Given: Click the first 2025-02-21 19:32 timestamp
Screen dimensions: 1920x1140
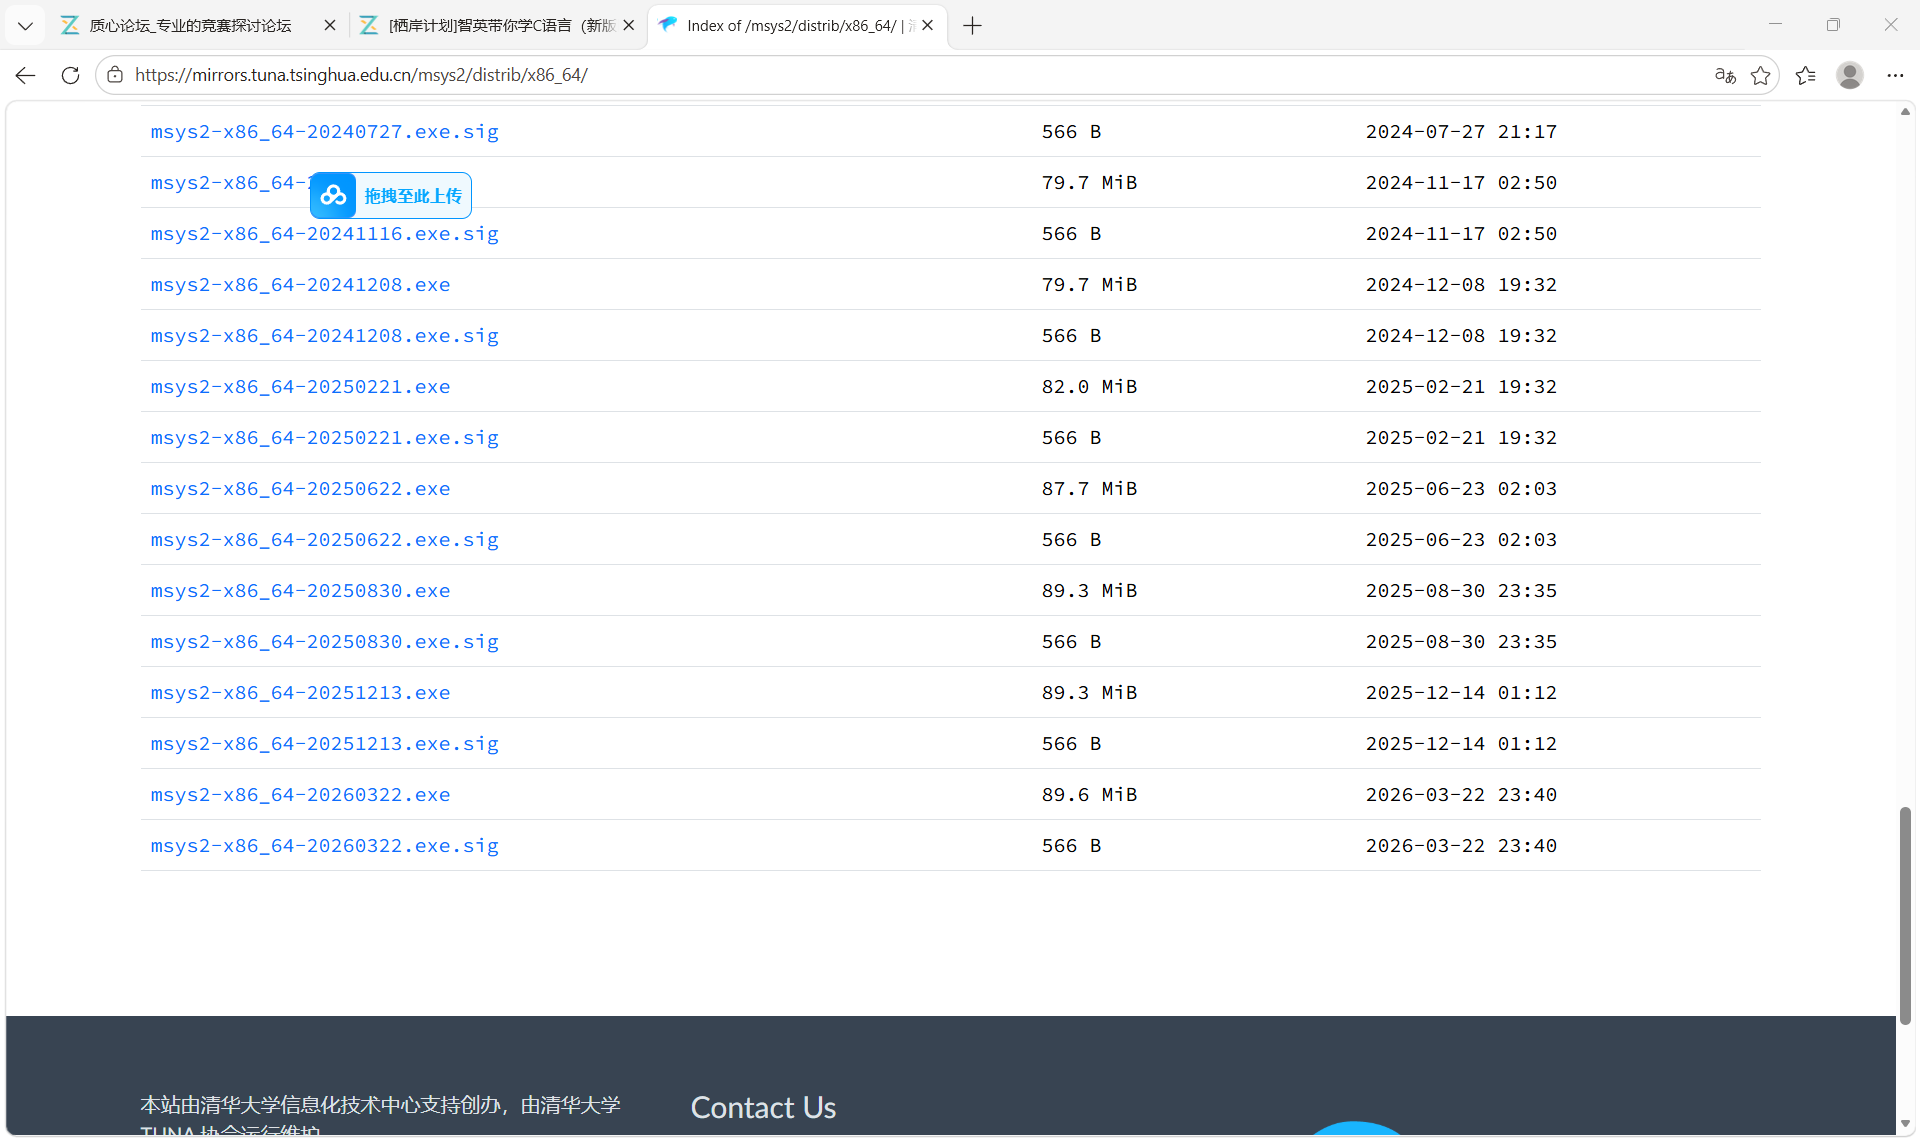Looking at the screenshot, I should click(x=1461, y=387).
